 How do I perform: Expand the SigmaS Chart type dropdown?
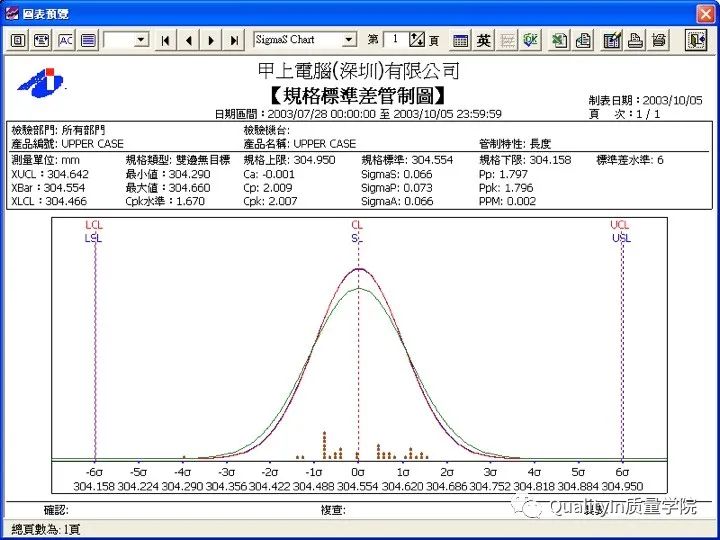(349, 40)
